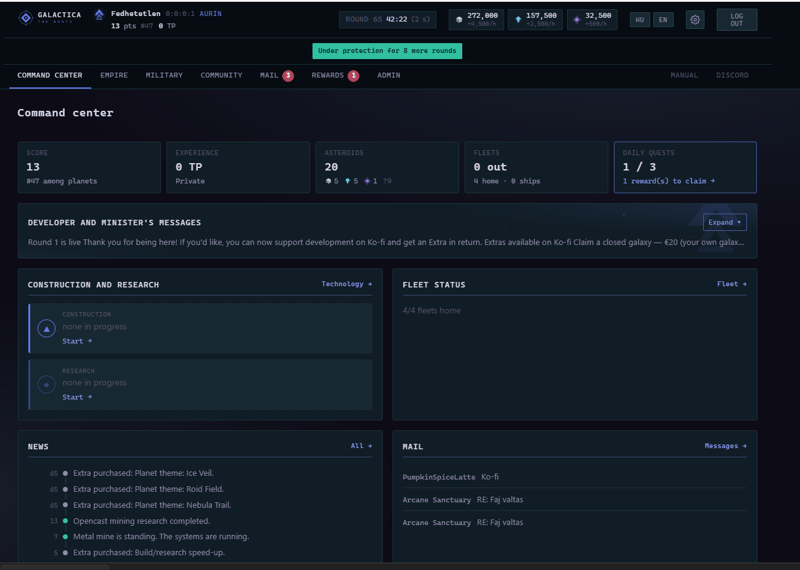The width and height of the screenshot is (800, 570).
Task: Open the Admin tab
Action: 388,76
